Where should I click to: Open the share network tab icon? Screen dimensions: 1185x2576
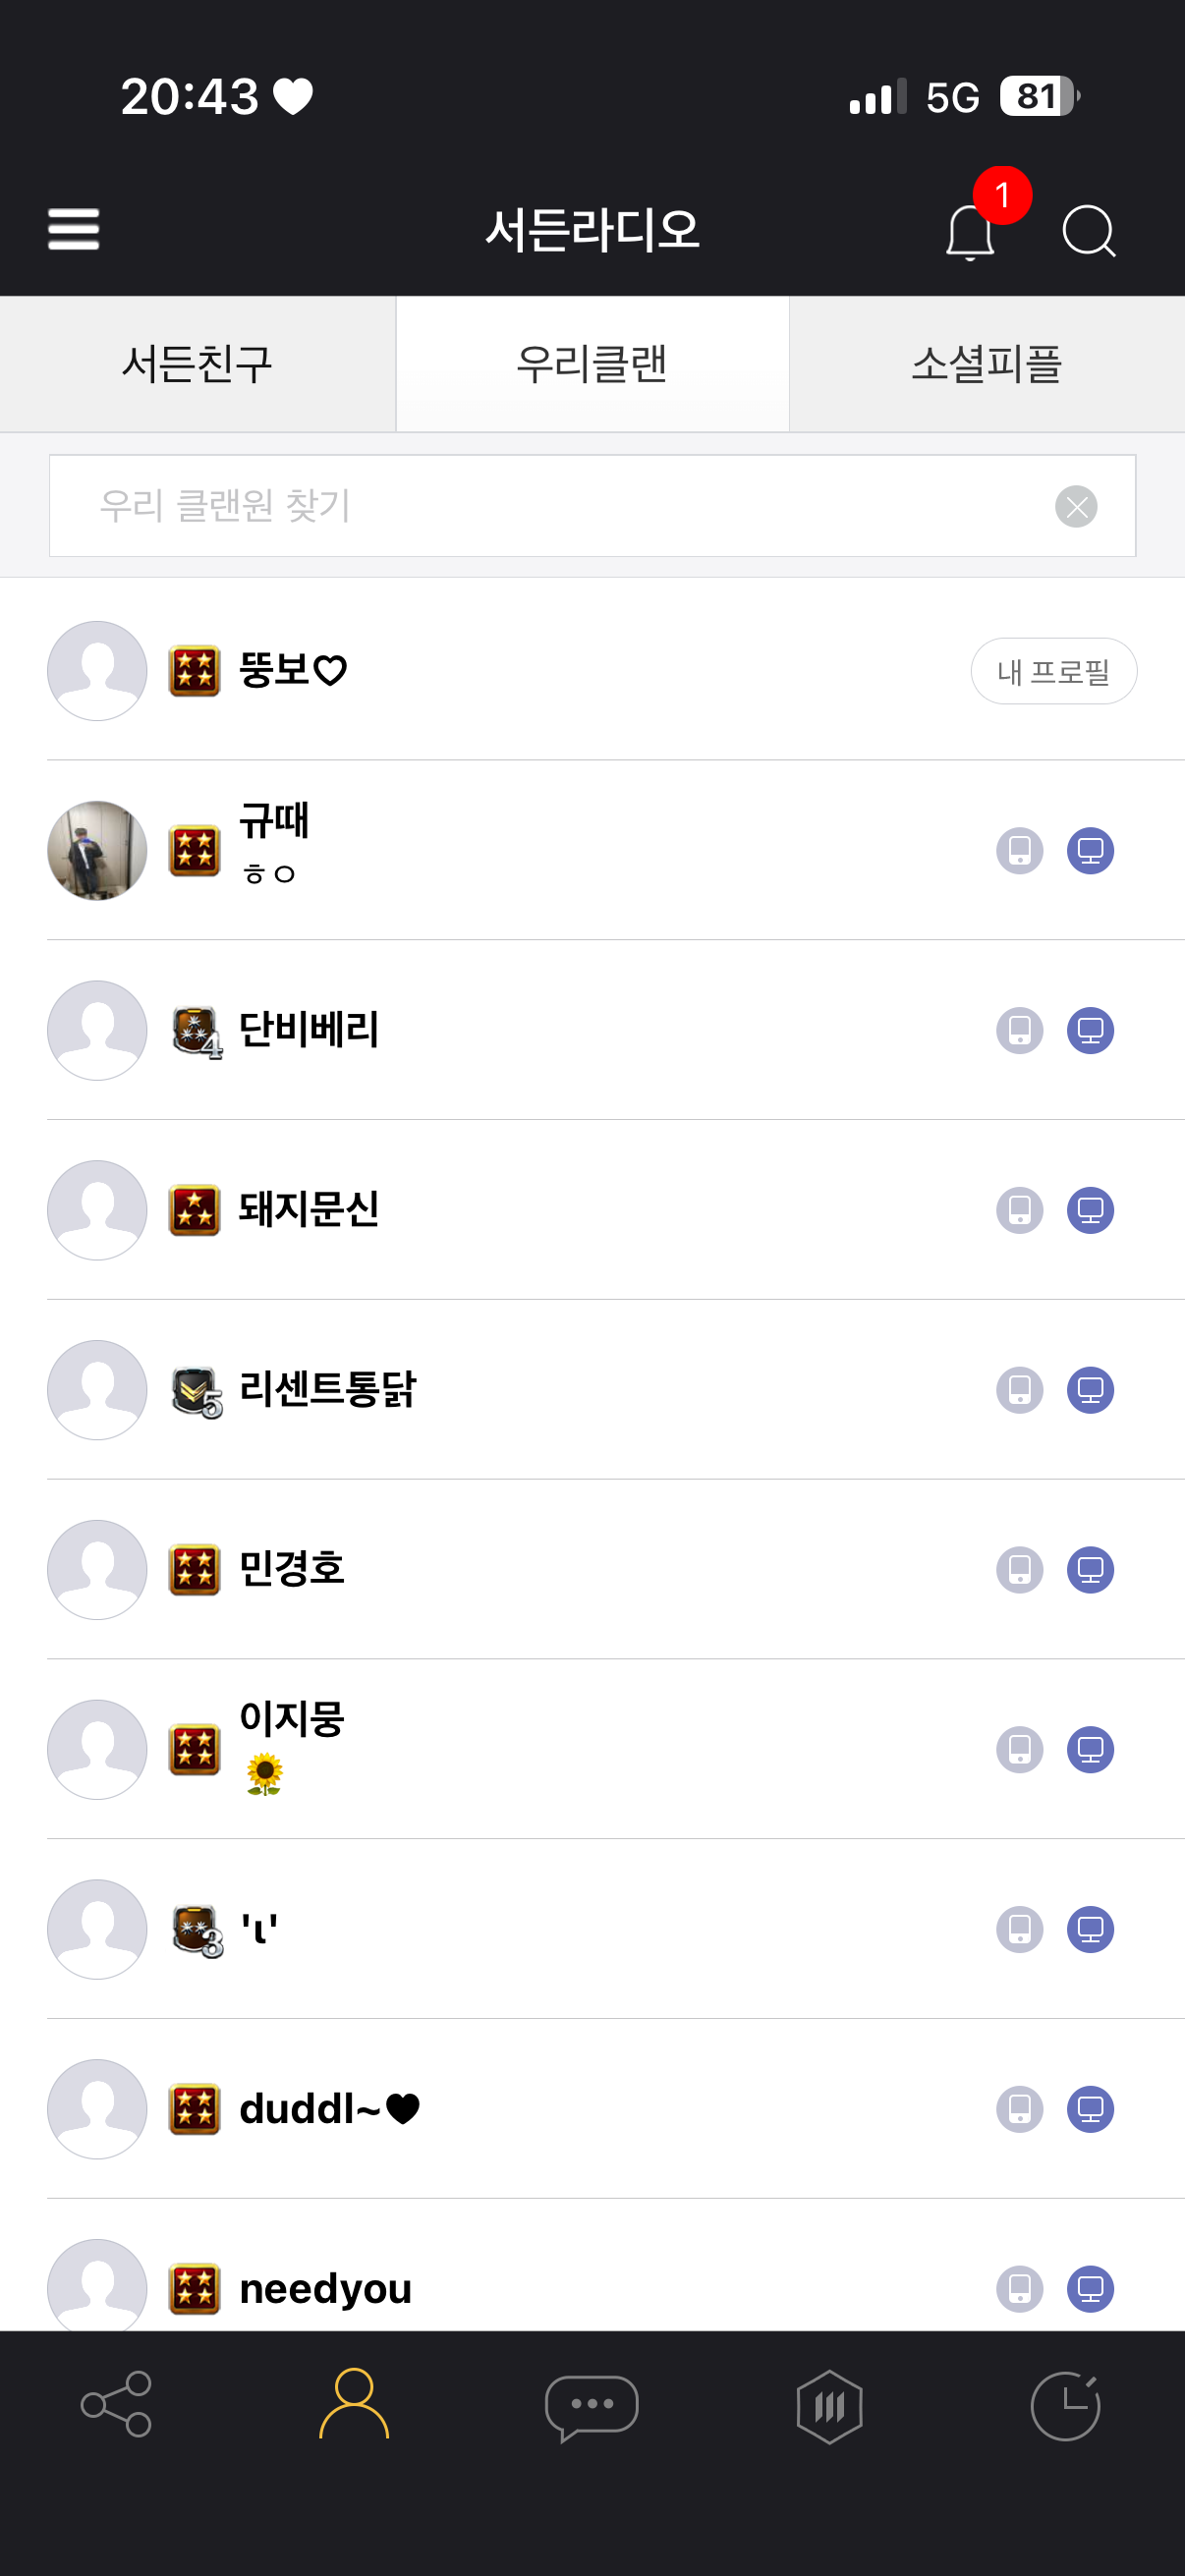pos(116,2404)
